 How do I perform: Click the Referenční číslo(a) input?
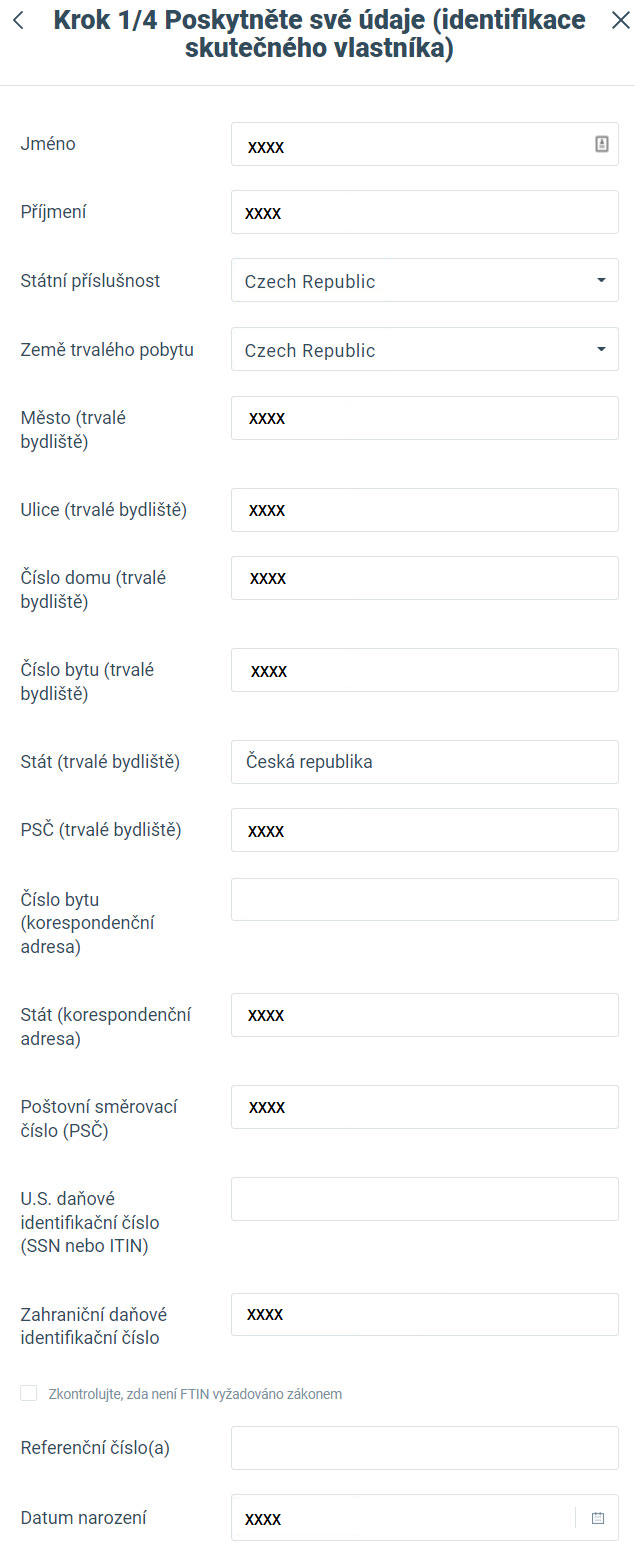point(424,1448)
